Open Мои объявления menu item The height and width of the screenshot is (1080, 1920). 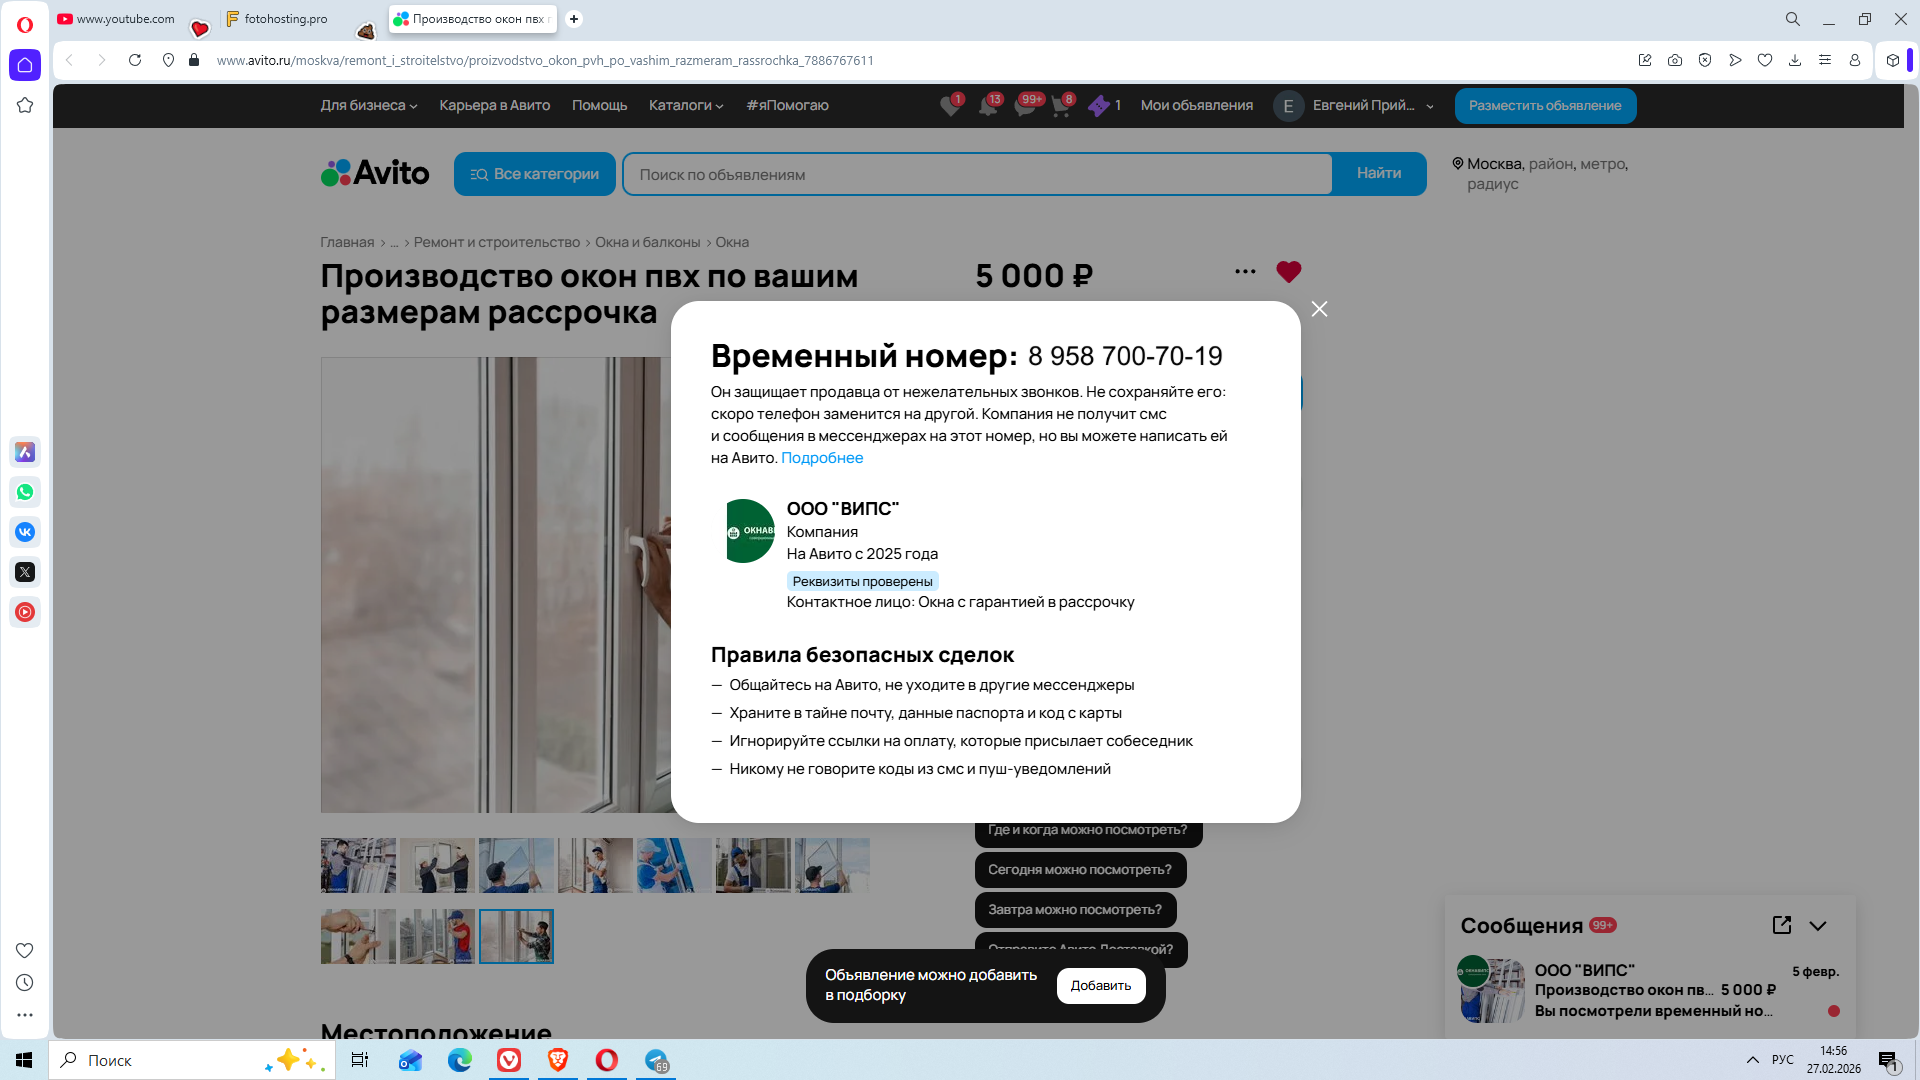tap(1196, 105)
